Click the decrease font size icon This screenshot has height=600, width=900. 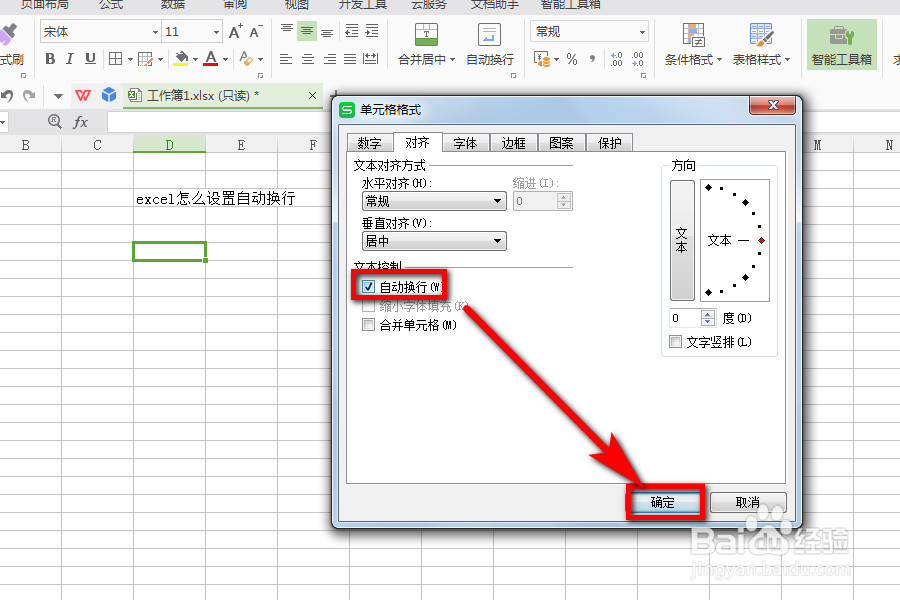256,32
